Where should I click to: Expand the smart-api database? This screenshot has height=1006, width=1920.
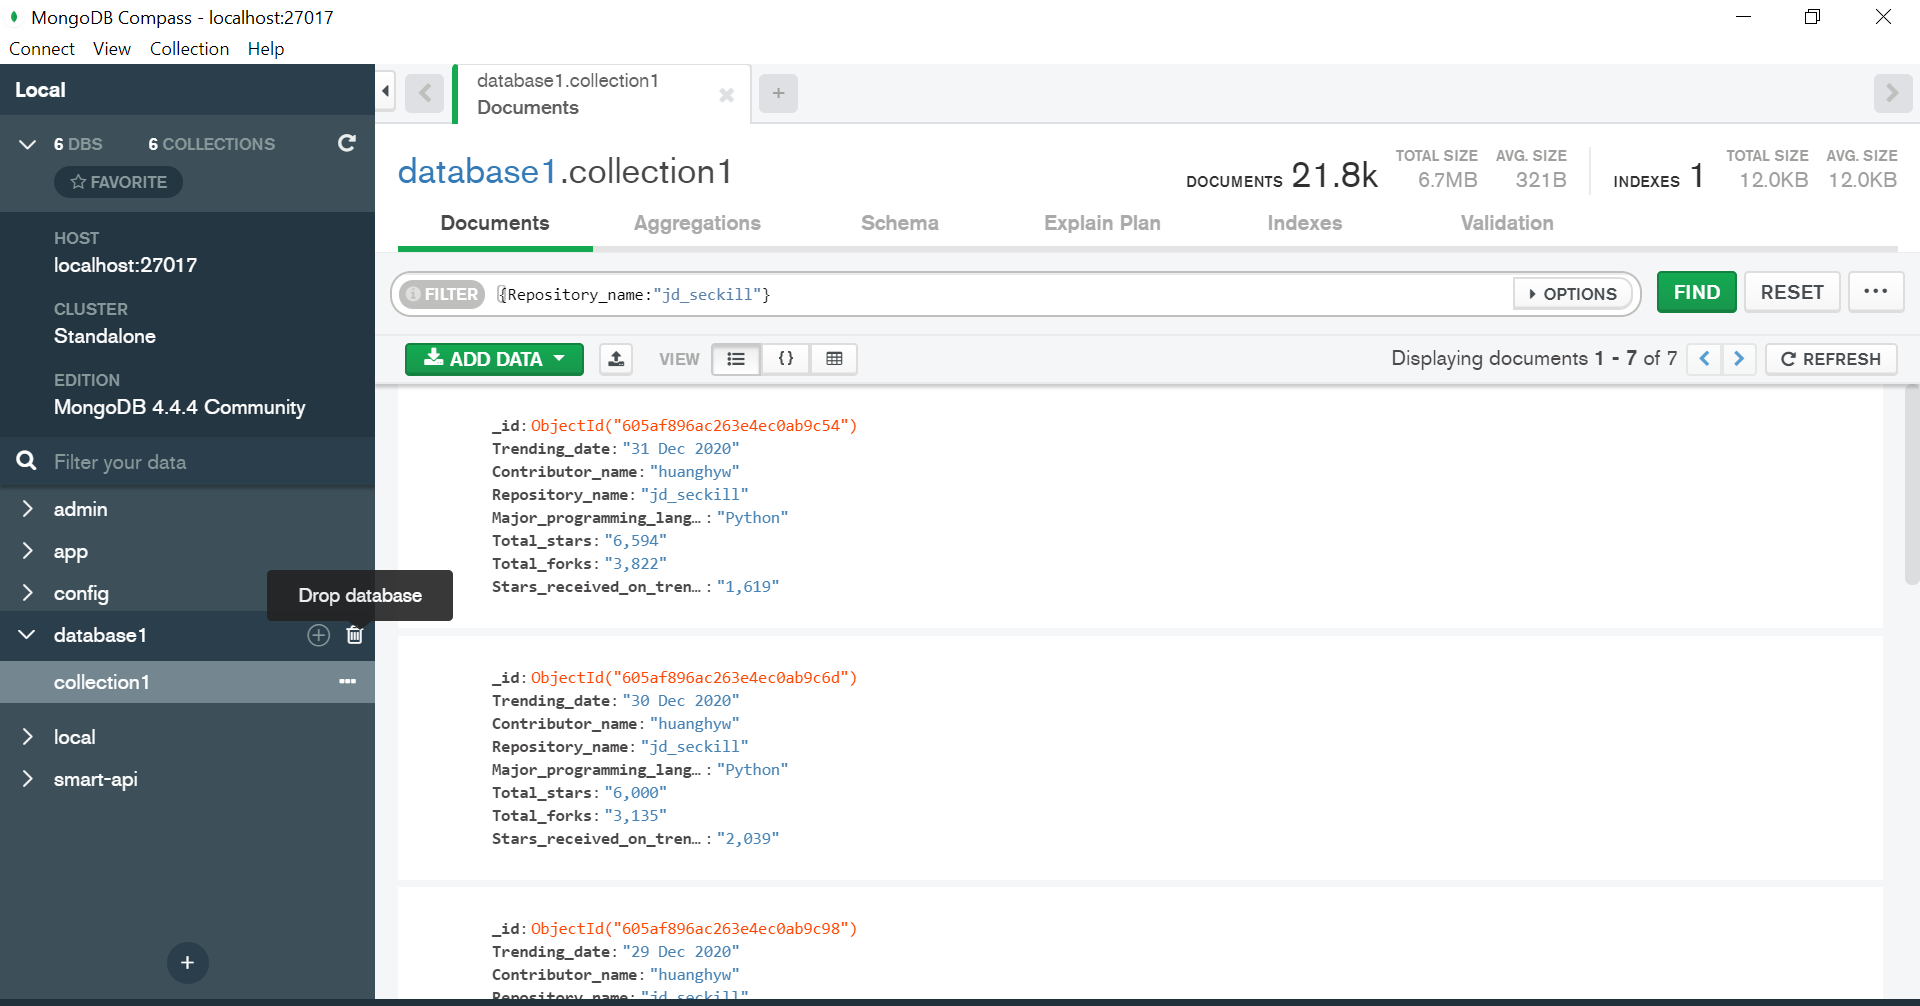(x=28, y=779)
